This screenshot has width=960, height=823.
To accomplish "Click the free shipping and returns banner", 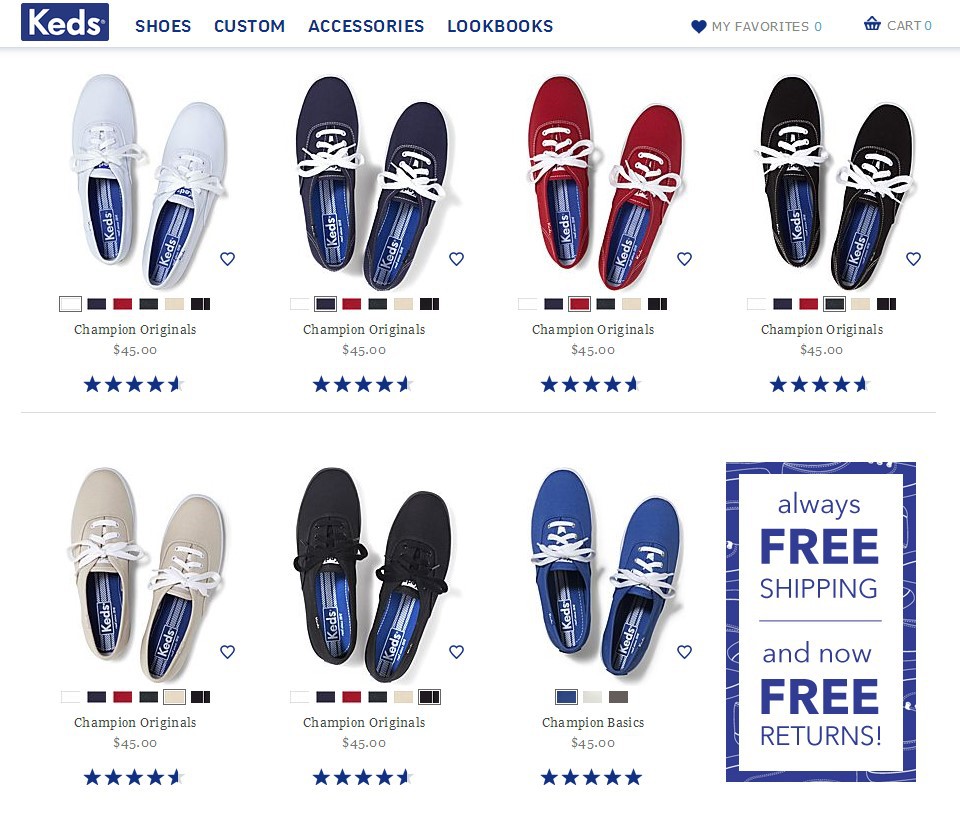I will 820,622.
